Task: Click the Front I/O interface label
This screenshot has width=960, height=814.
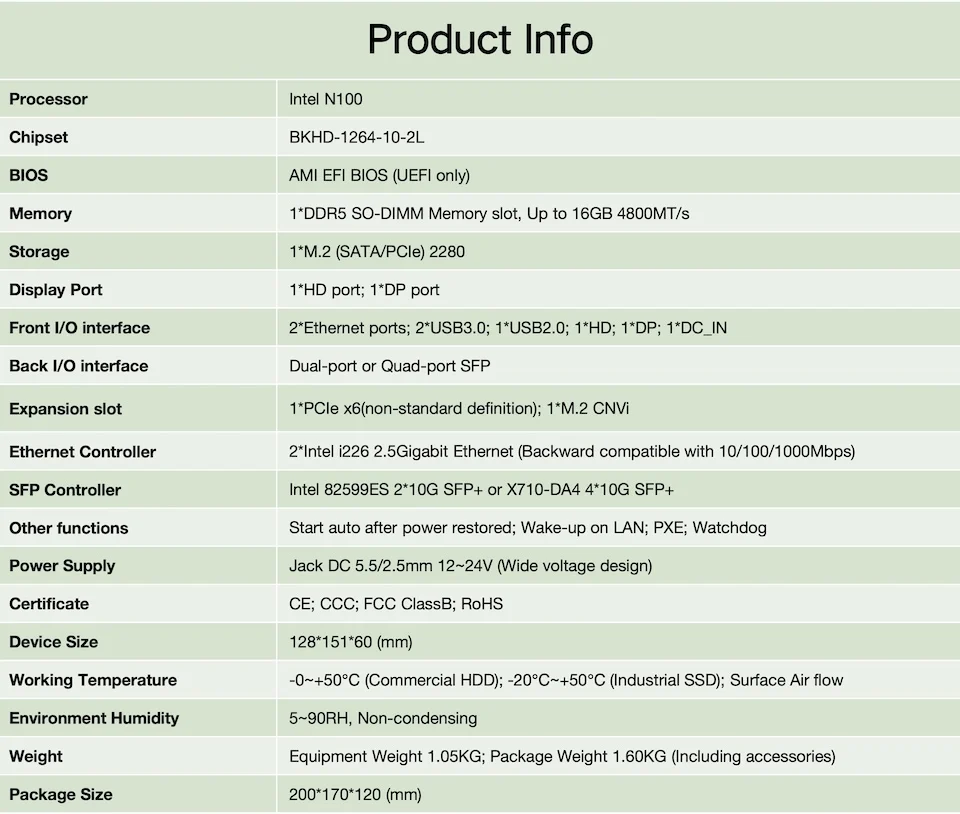Action: (x=79, y=328)
